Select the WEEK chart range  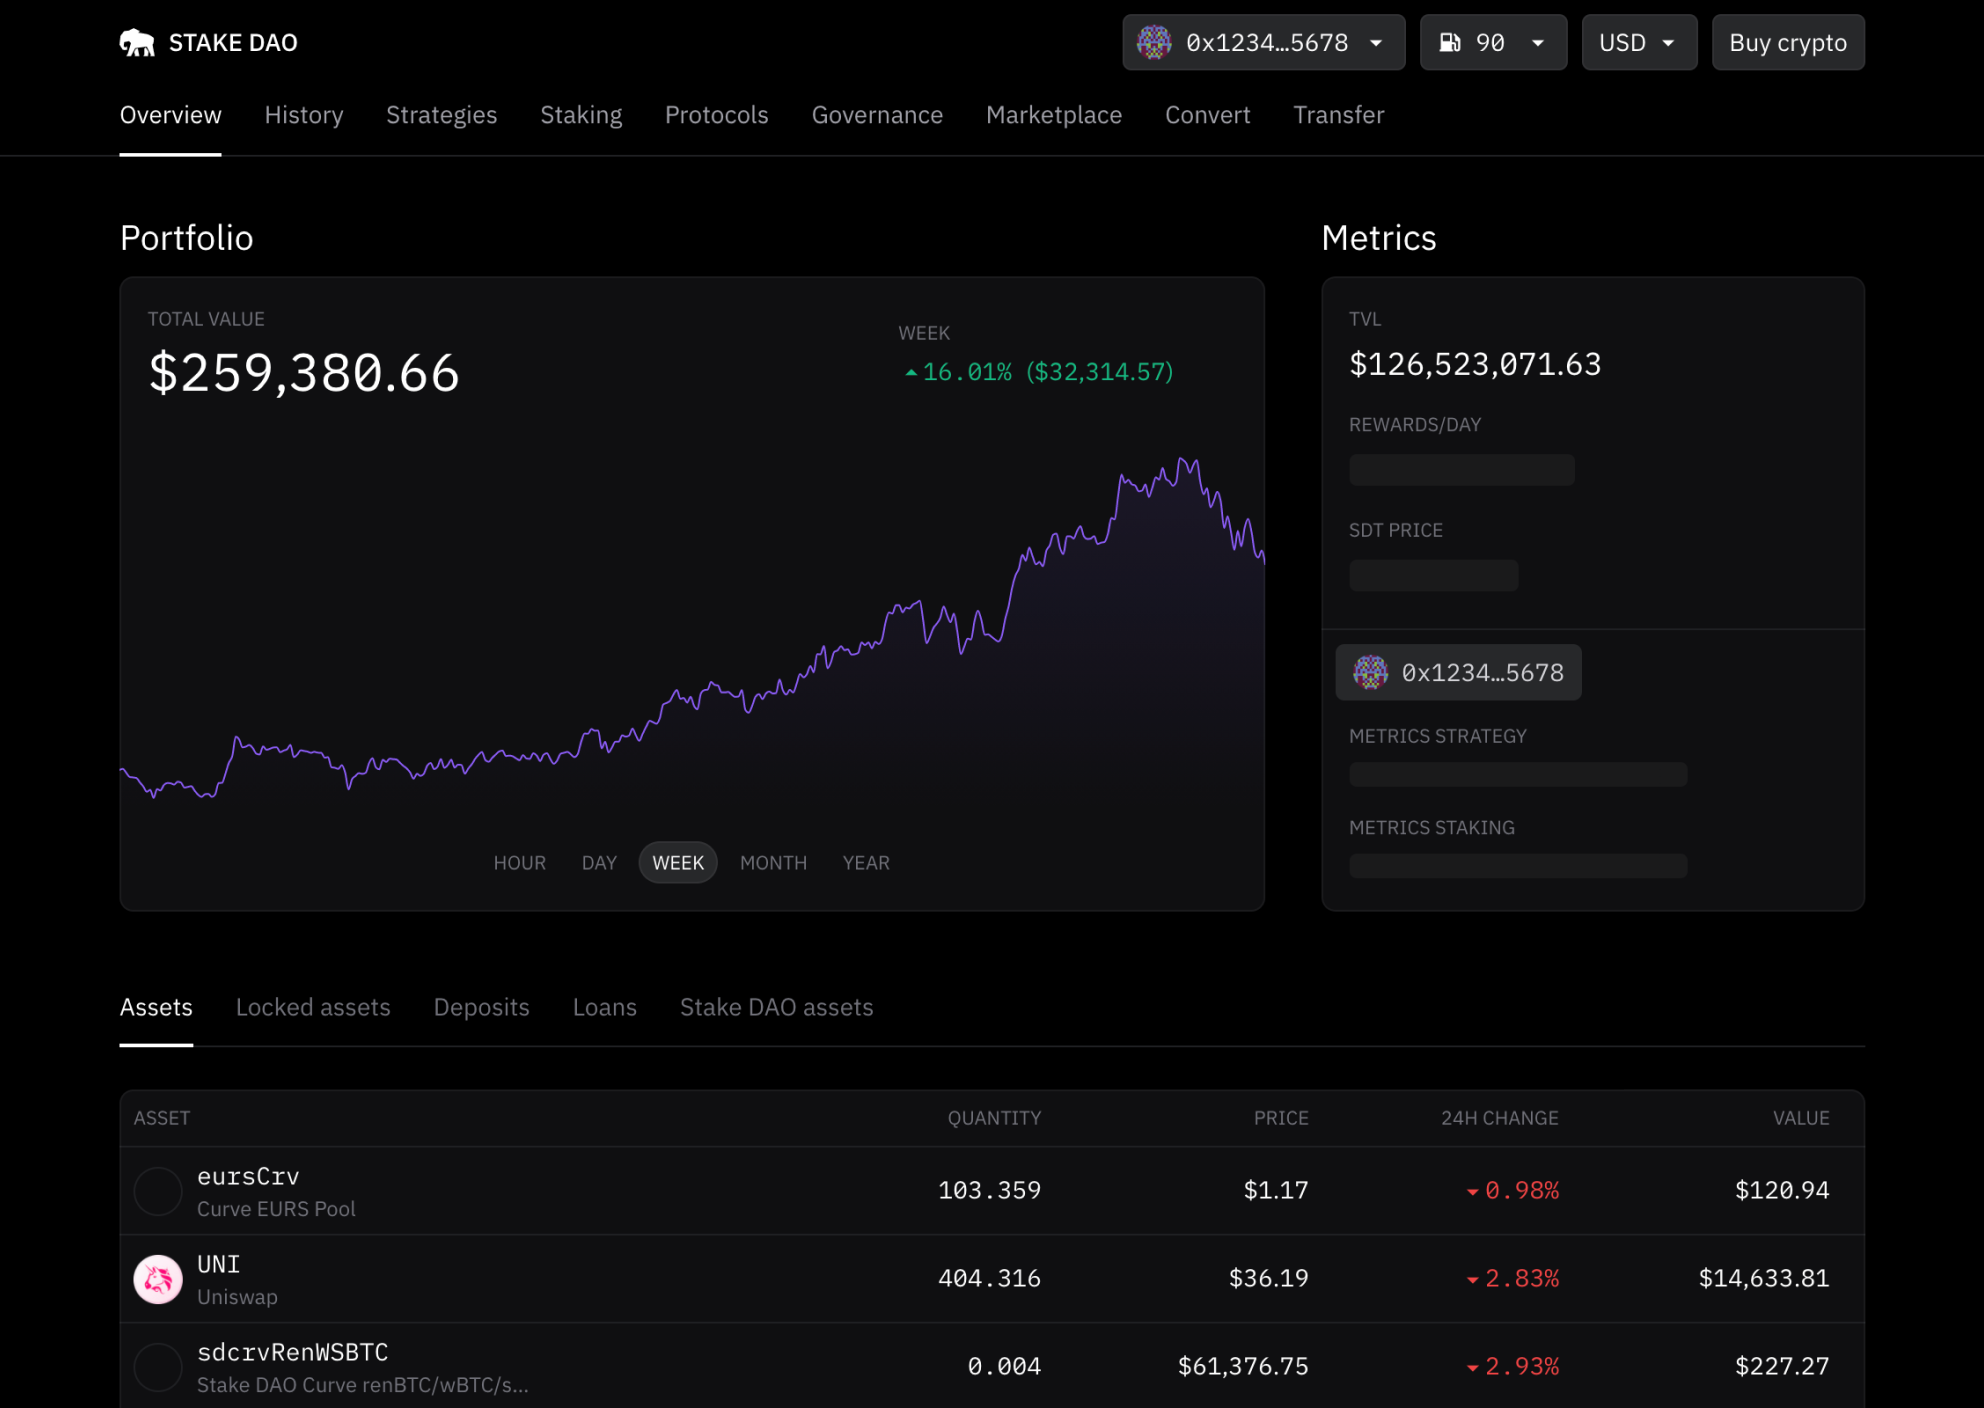click(x=678, y=863)
